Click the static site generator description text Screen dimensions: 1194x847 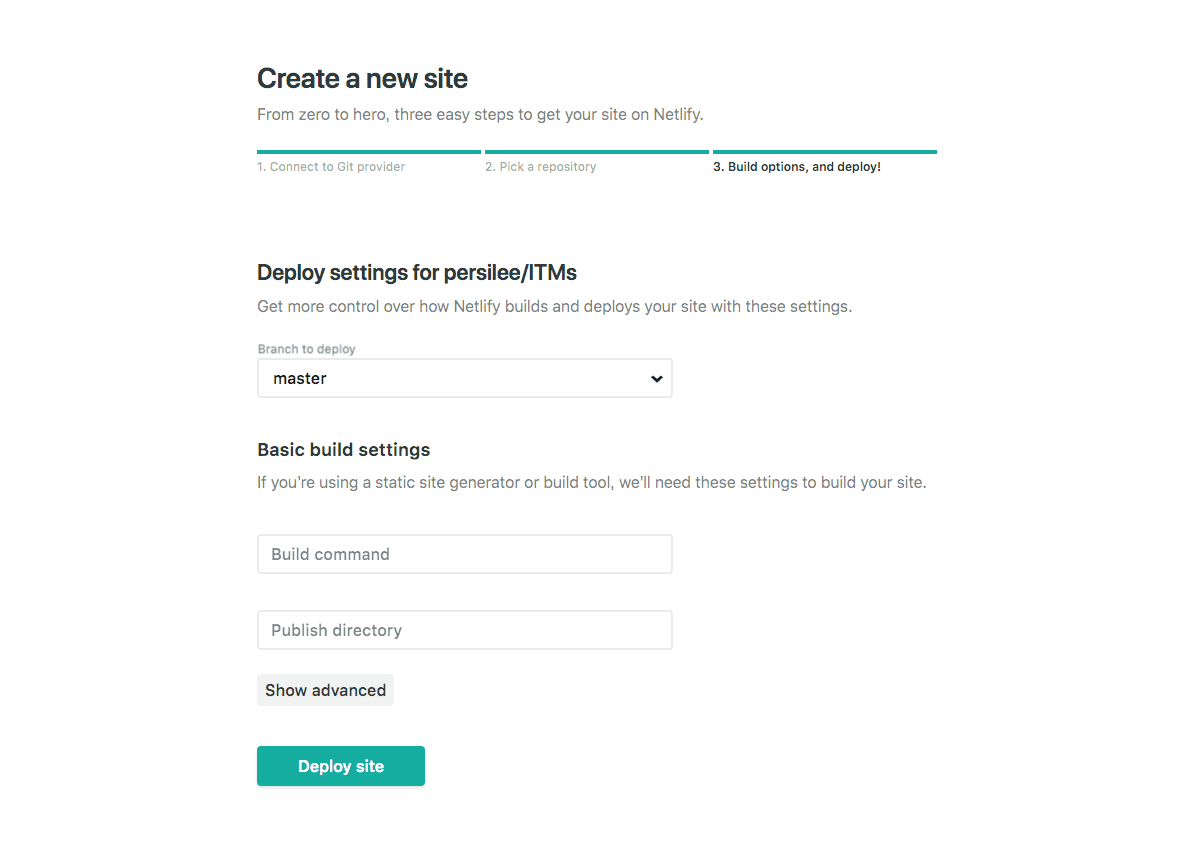pyautogui.click(x=591, y=482)
